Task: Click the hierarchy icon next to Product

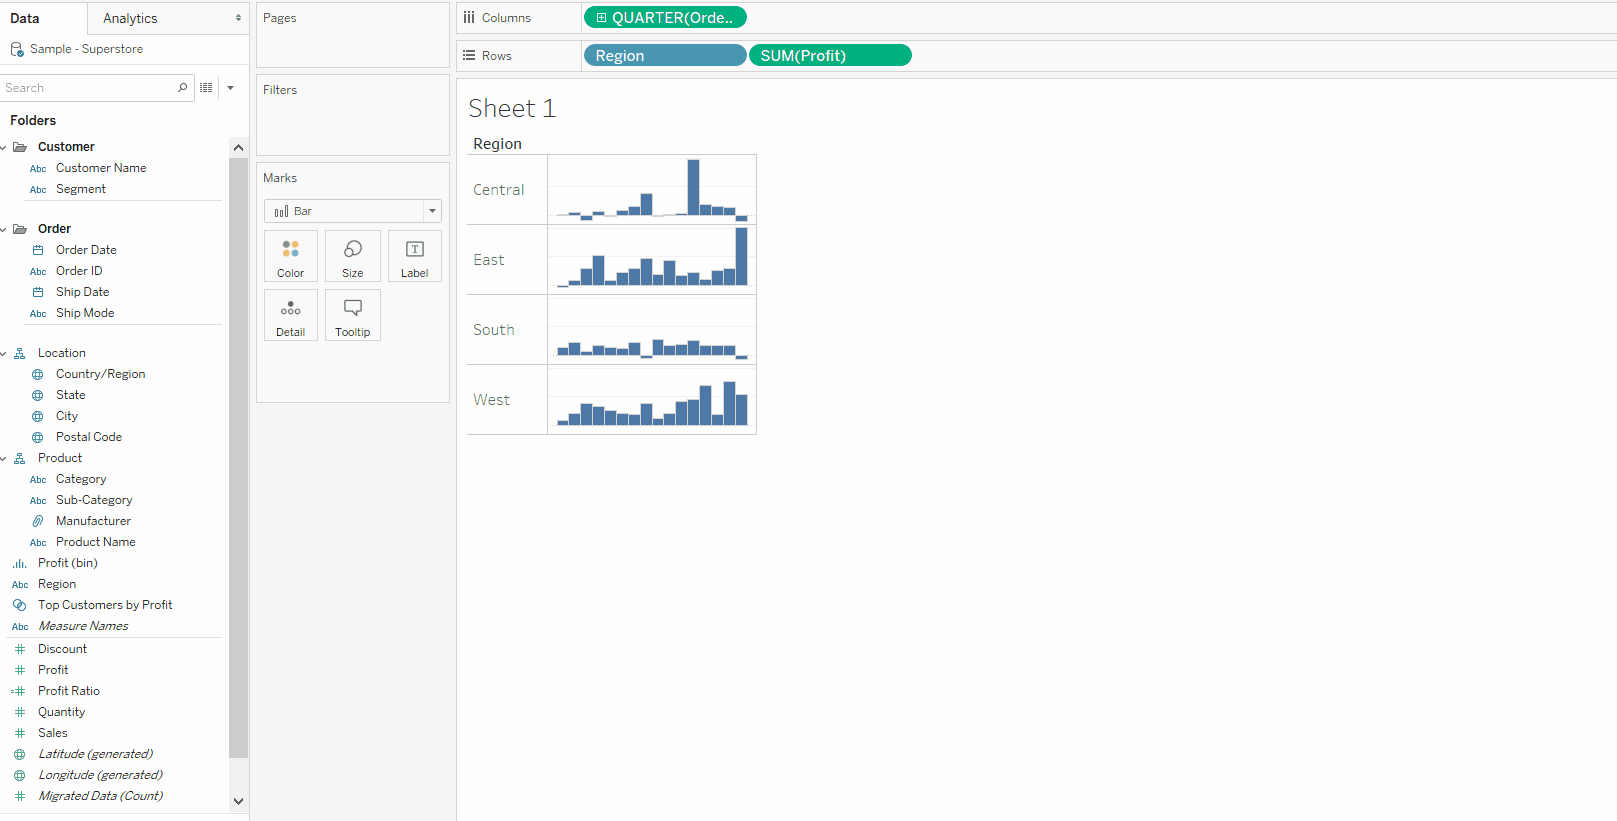Action: point(20,458)
